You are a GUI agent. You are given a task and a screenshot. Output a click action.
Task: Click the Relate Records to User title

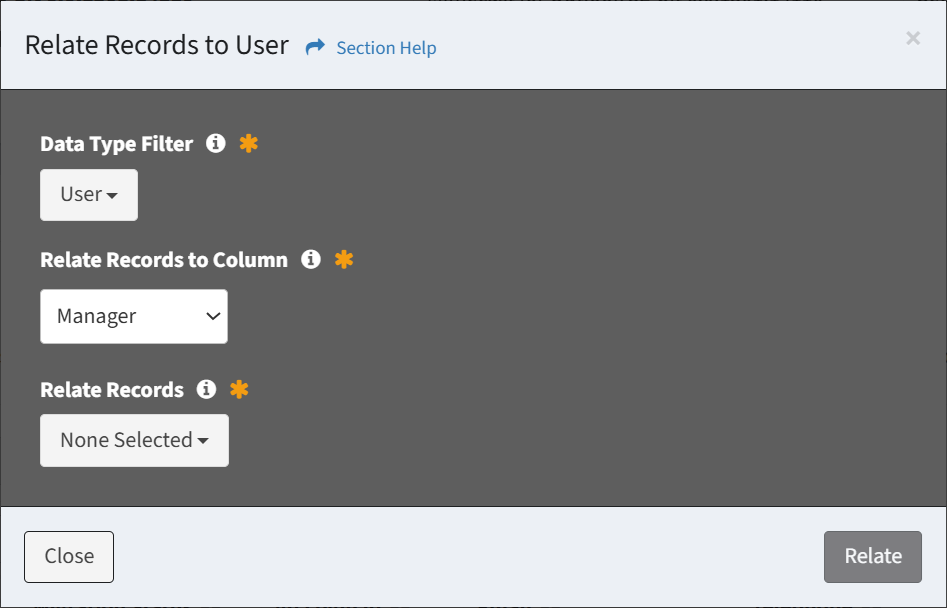tap(157, 45)
